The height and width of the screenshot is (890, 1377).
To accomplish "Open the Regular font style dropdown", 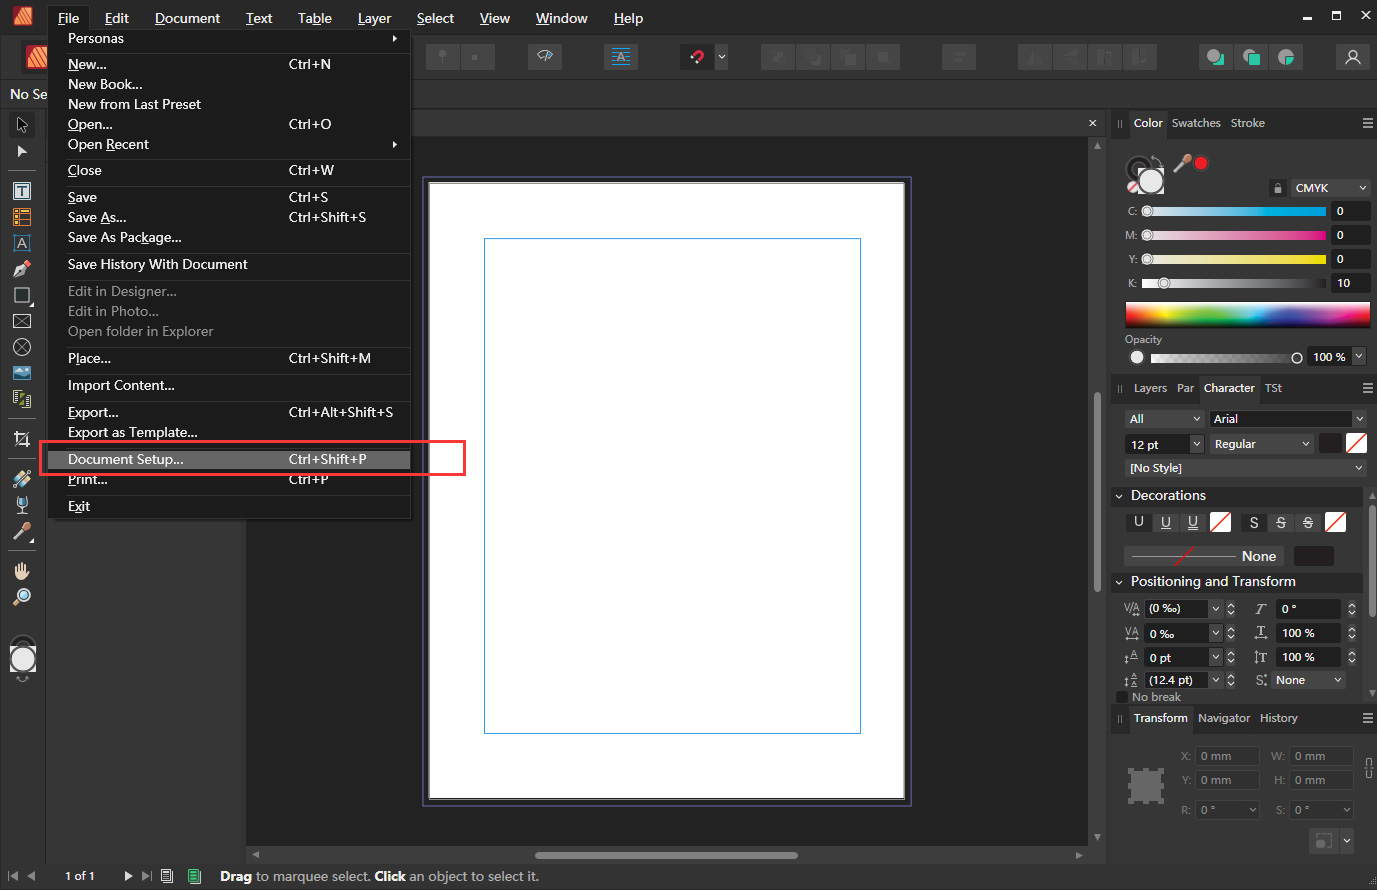I will click(1261, 444).
